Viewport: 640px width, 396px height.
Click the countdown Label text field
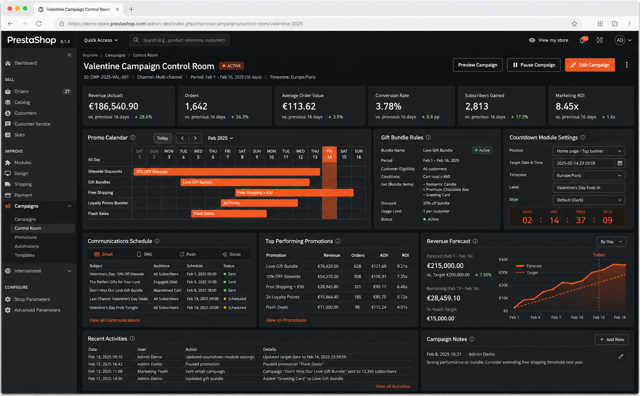point(589,188)
